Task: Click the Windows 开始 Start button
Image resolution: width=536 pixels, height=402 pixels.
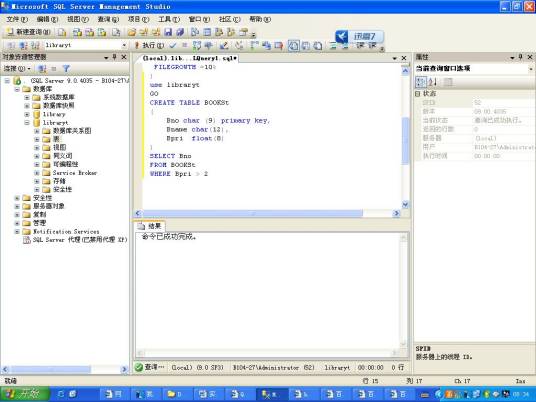Action: 25,394
